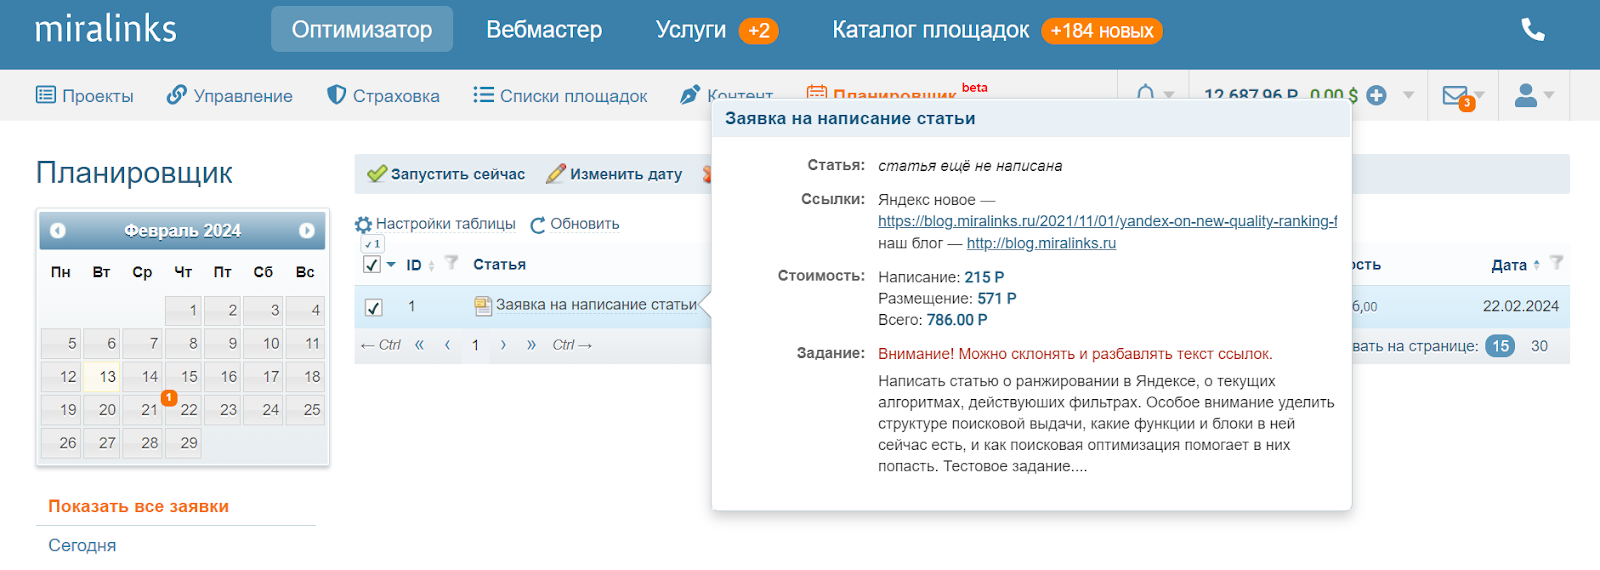Open the Управление section
The height and width of the screenshot is (570, 1600).
230,96
